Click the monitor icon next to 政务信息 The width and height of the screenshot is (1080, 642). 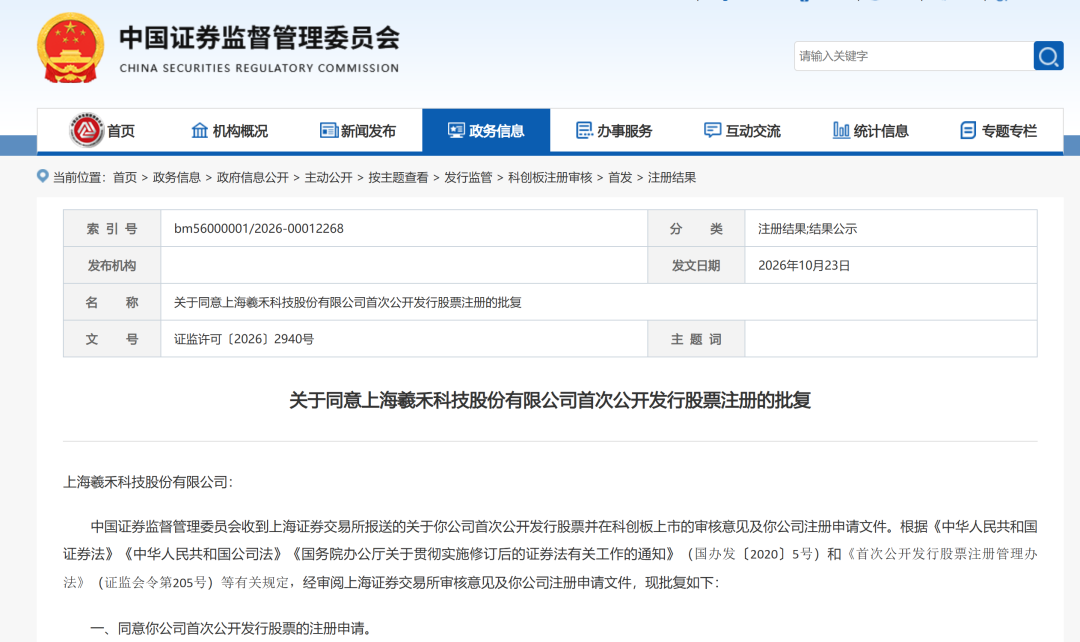pyautogui.click(x=456, y=130)
